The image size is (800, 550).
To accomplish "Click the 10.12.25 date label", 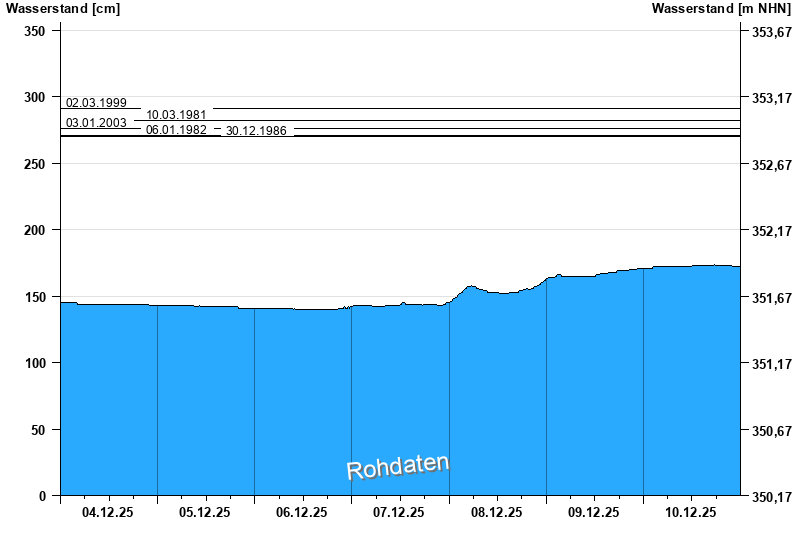I will (x=691, y=512).
